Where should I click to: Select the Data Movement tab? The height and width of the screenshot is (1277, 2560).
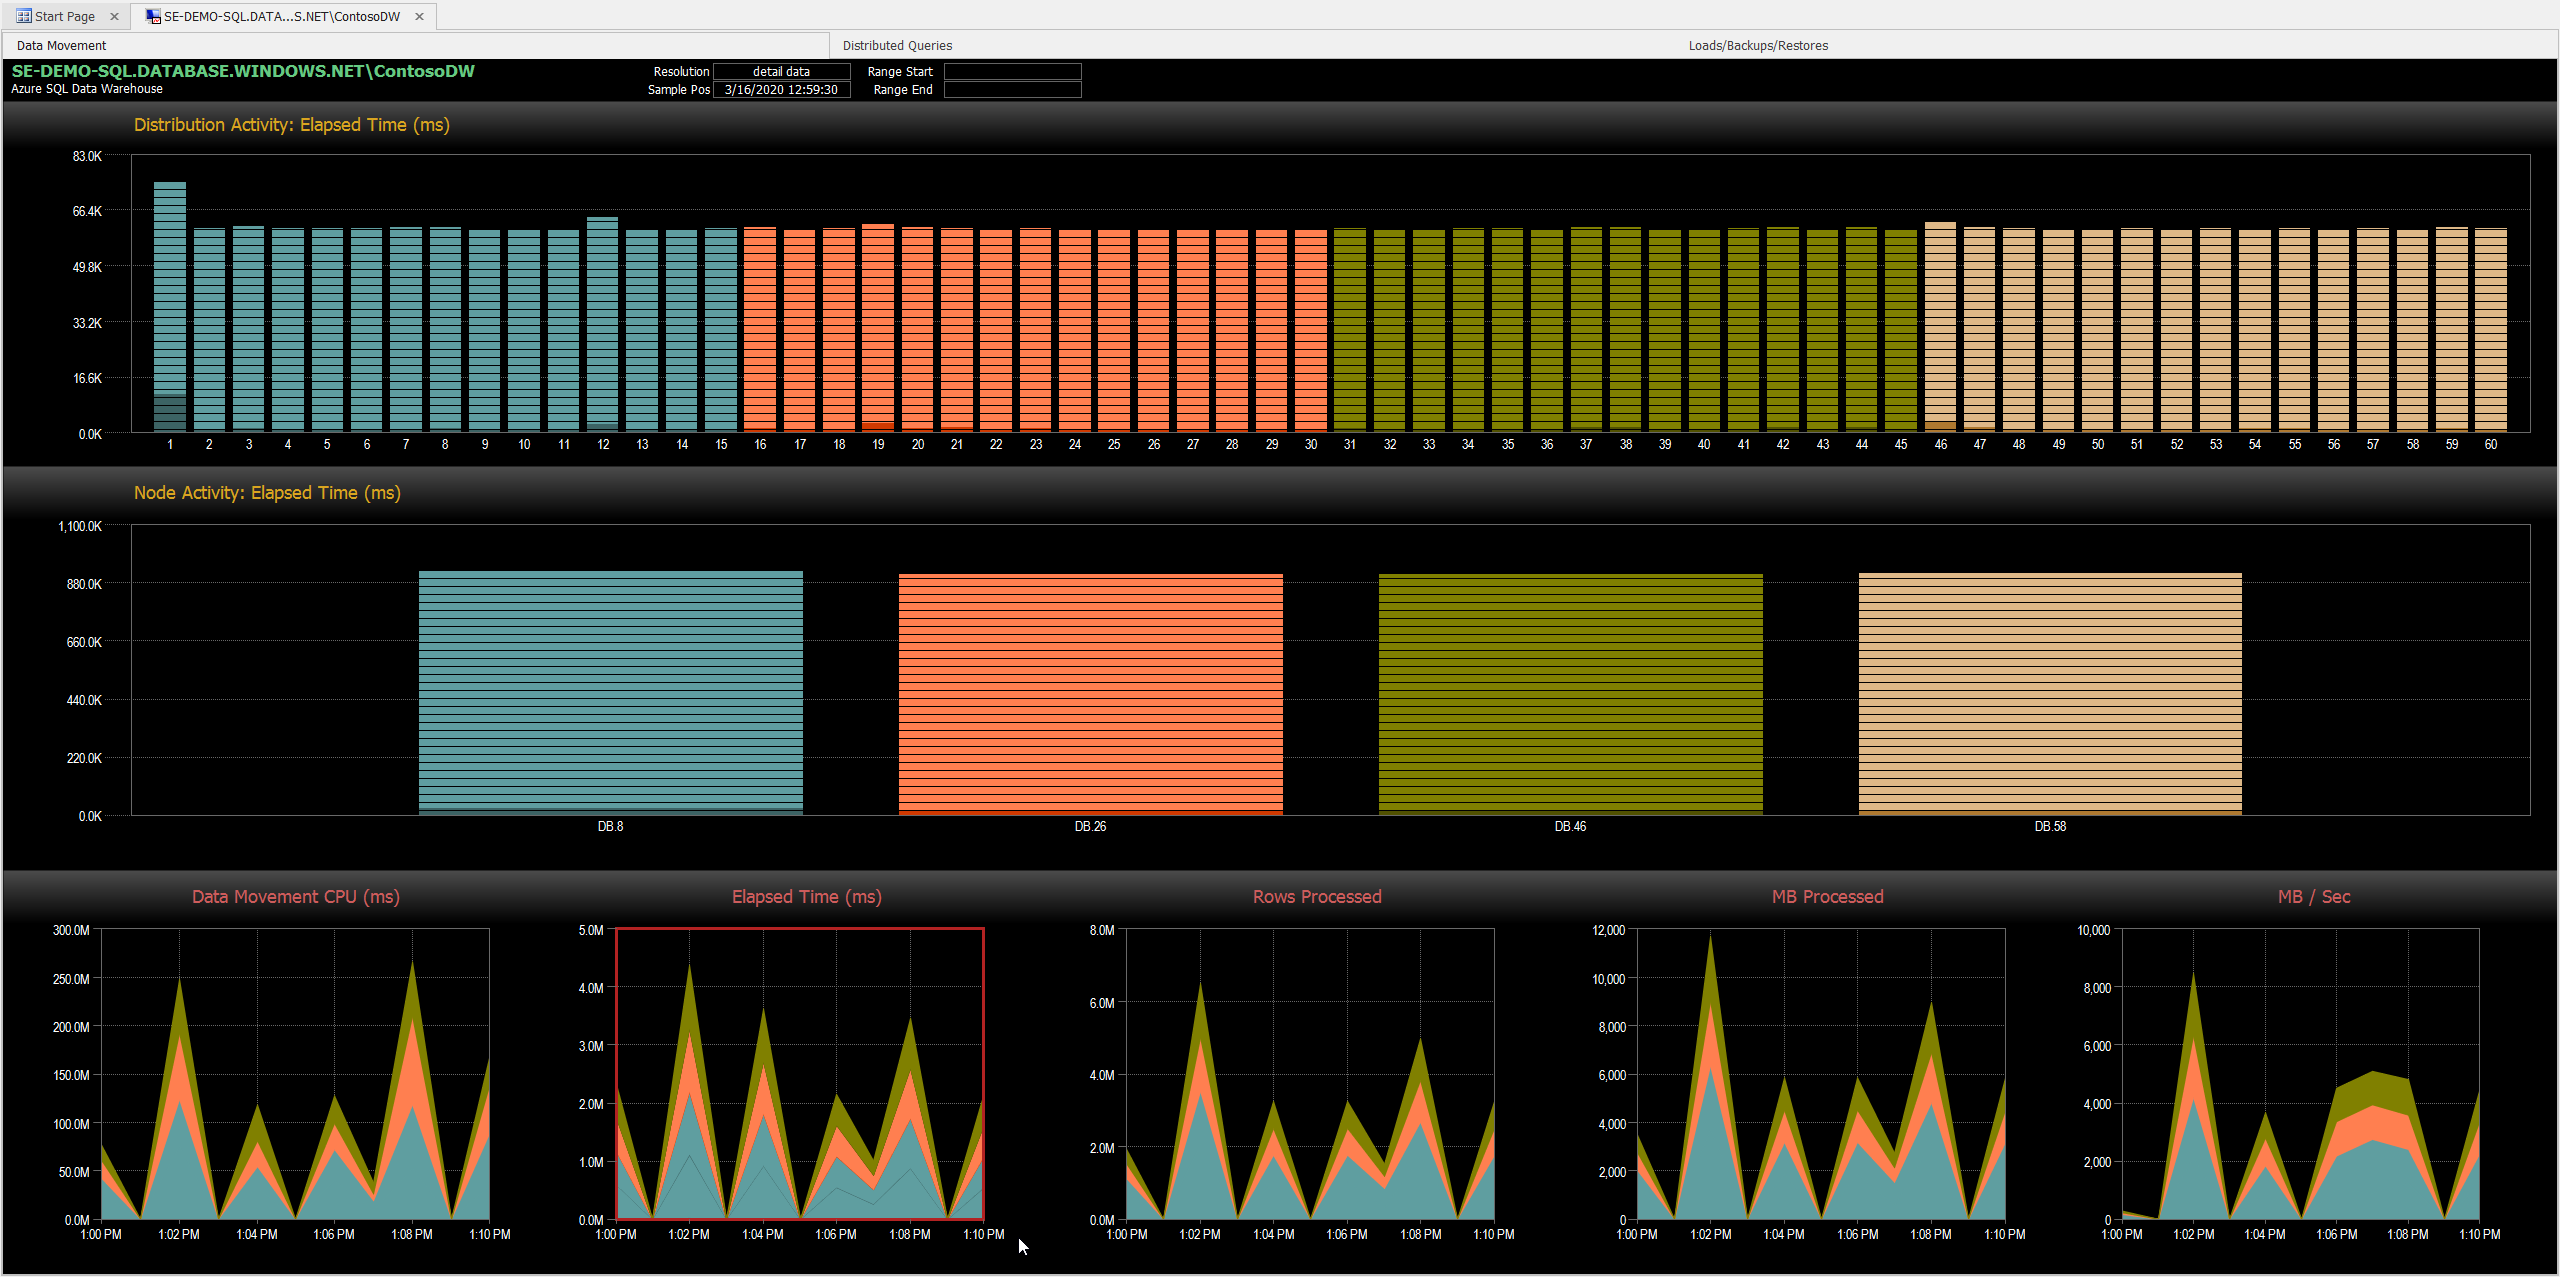(61, 45)
